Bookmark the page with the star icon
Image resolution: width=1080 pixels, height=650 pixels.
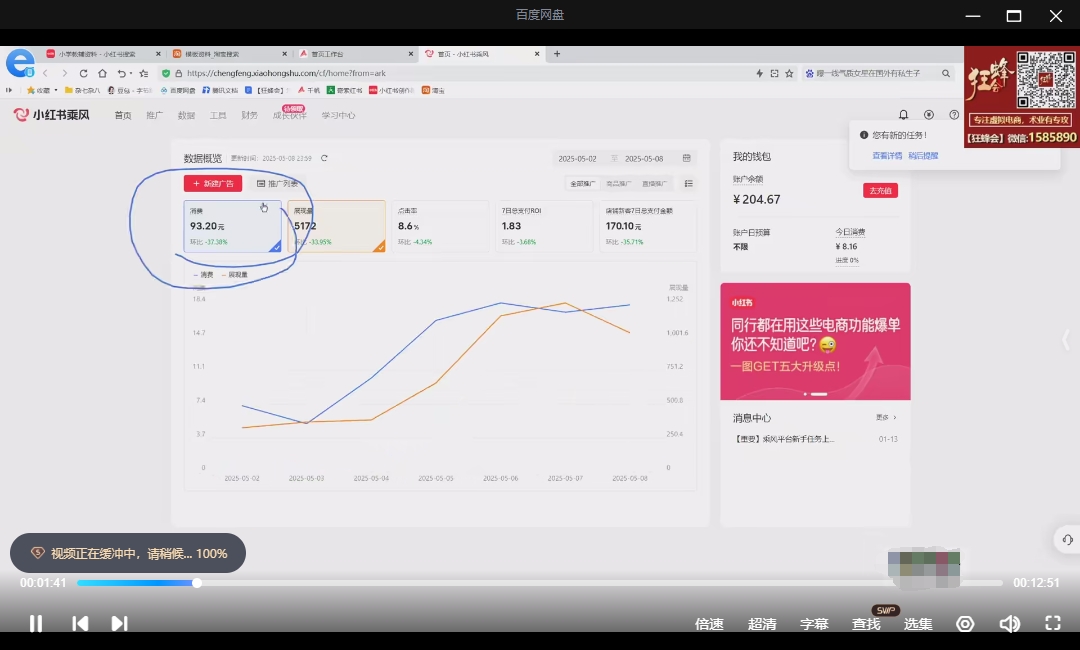click(789, 73)
